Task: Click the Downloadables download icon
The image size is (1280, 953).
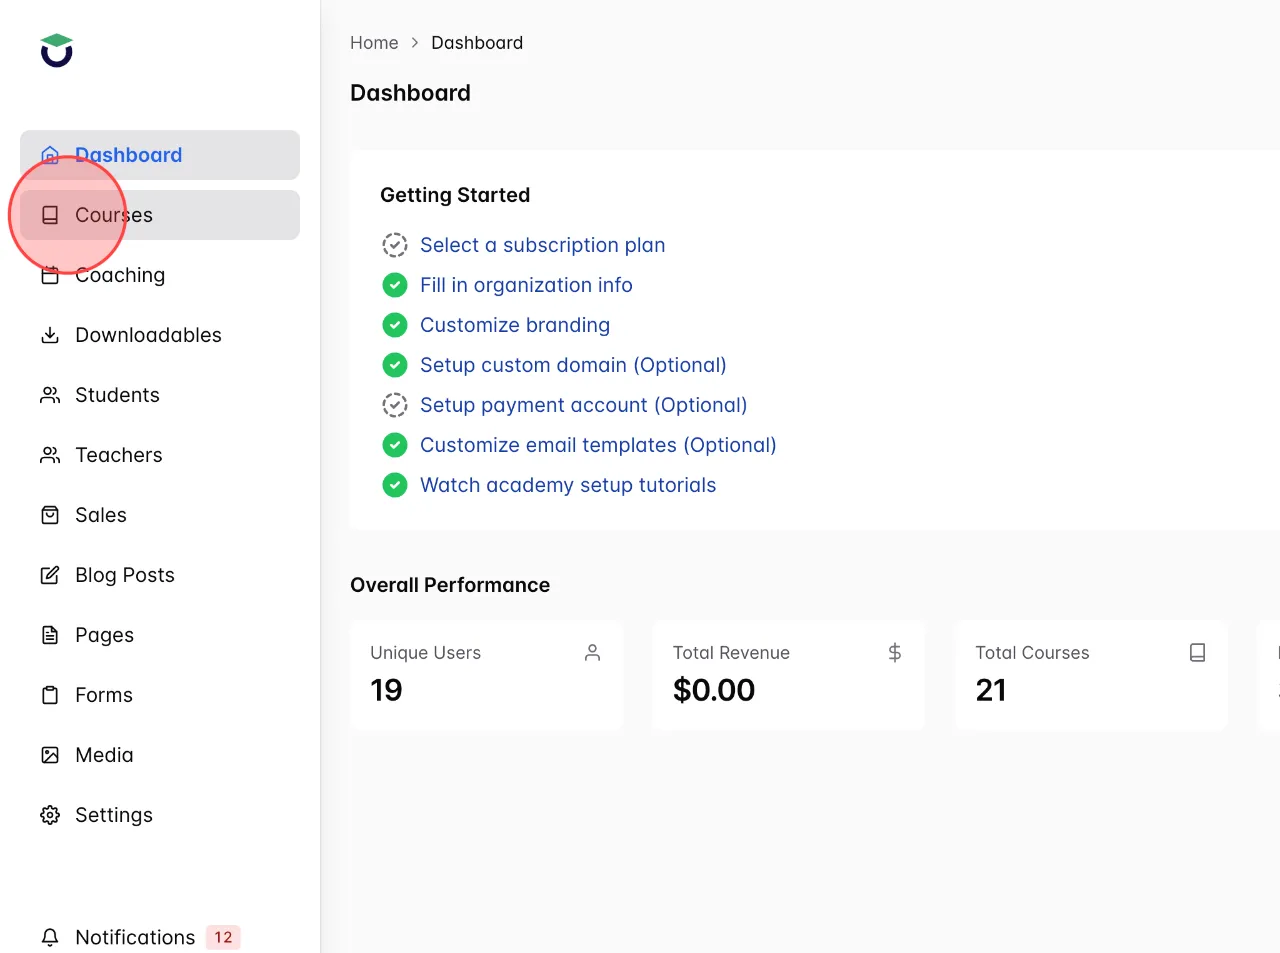Action: tap(50, 335)
